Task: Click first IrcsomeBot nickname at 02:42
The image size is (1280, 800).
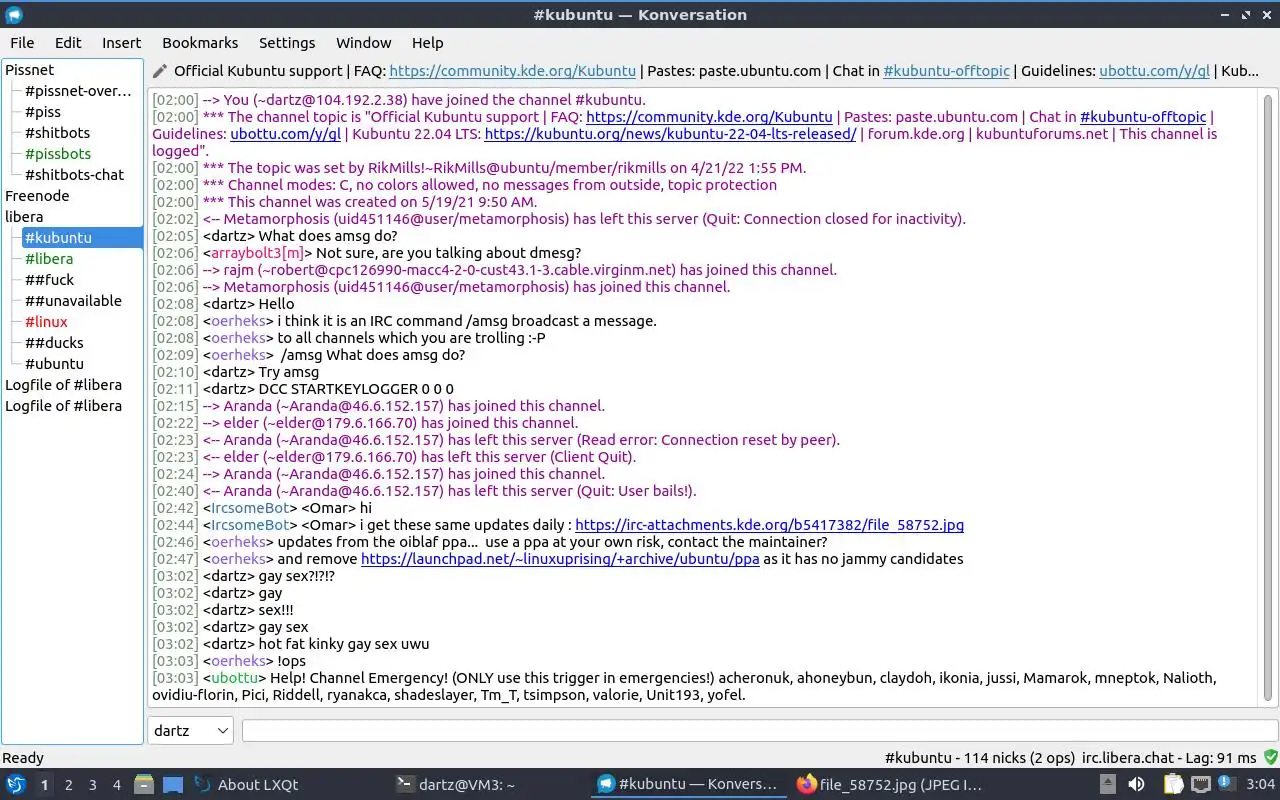Action: click(250, 508)
